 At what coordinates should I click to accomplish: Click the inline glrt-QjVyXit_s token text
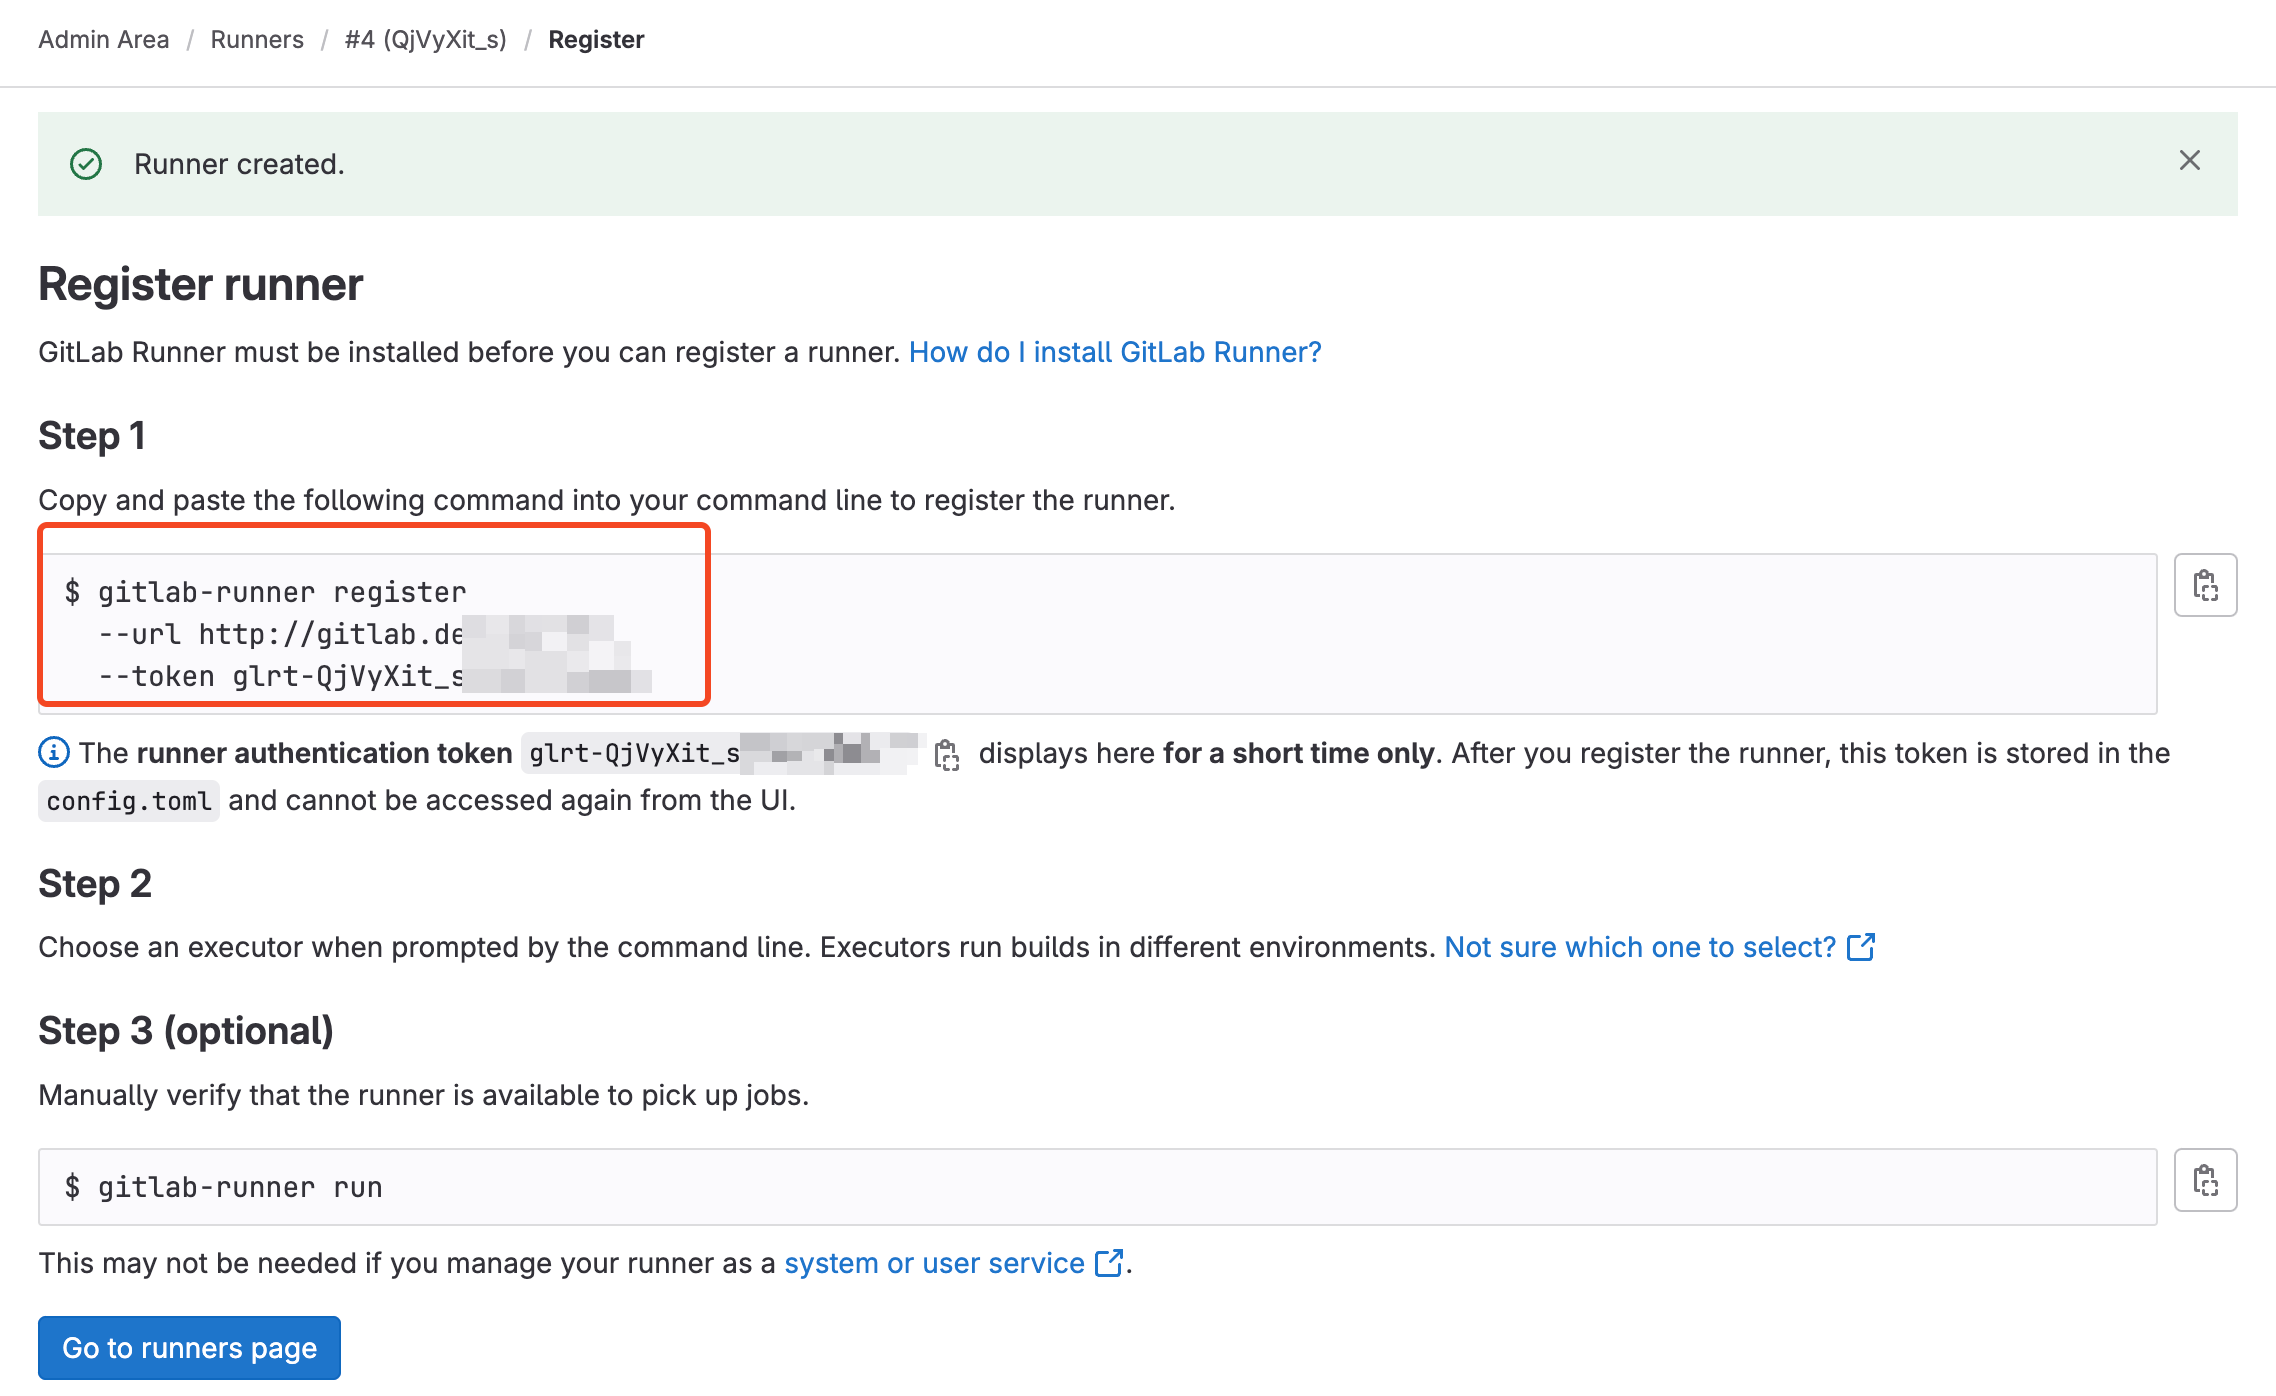[x=634, y=753]
